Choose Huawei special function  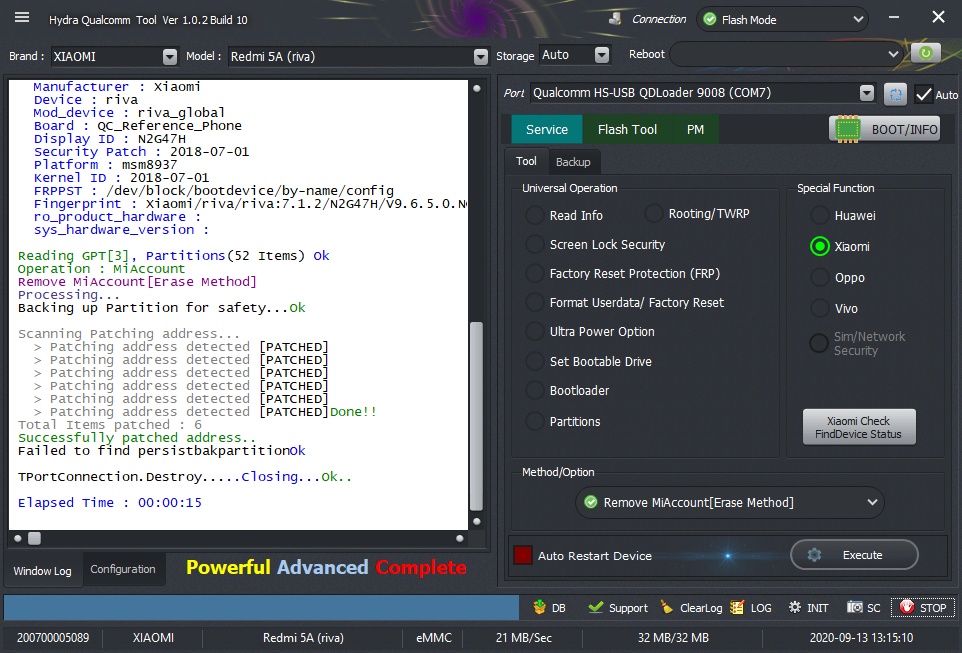(x=843, y=215)
